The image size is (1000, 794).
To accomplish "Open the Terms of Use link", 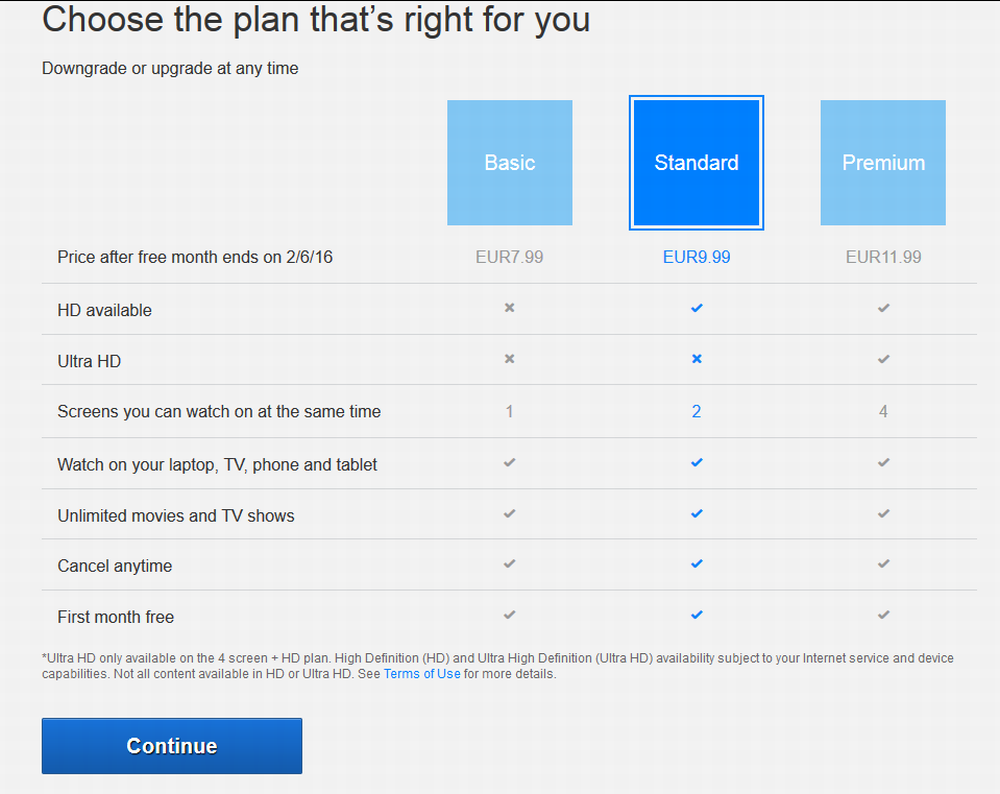I will click(422, 674).
